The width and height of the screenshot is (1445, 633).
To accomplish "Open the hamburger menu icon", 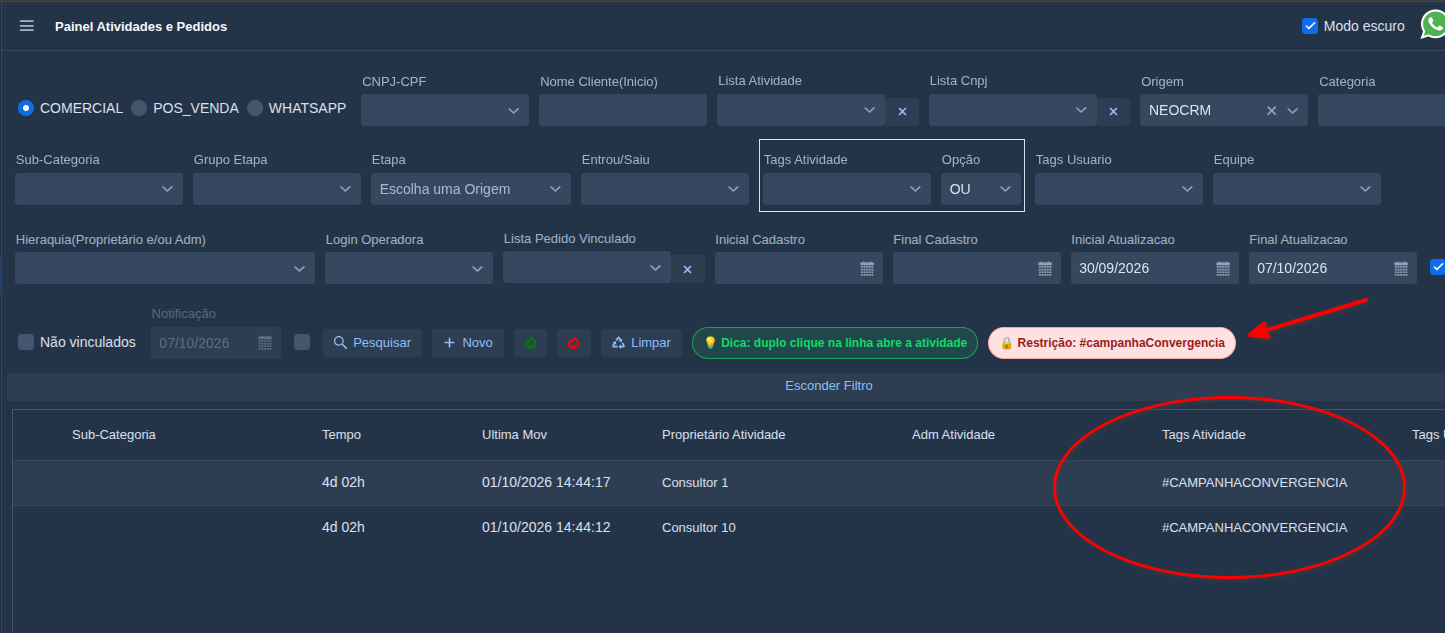I will tap(27, 26).
